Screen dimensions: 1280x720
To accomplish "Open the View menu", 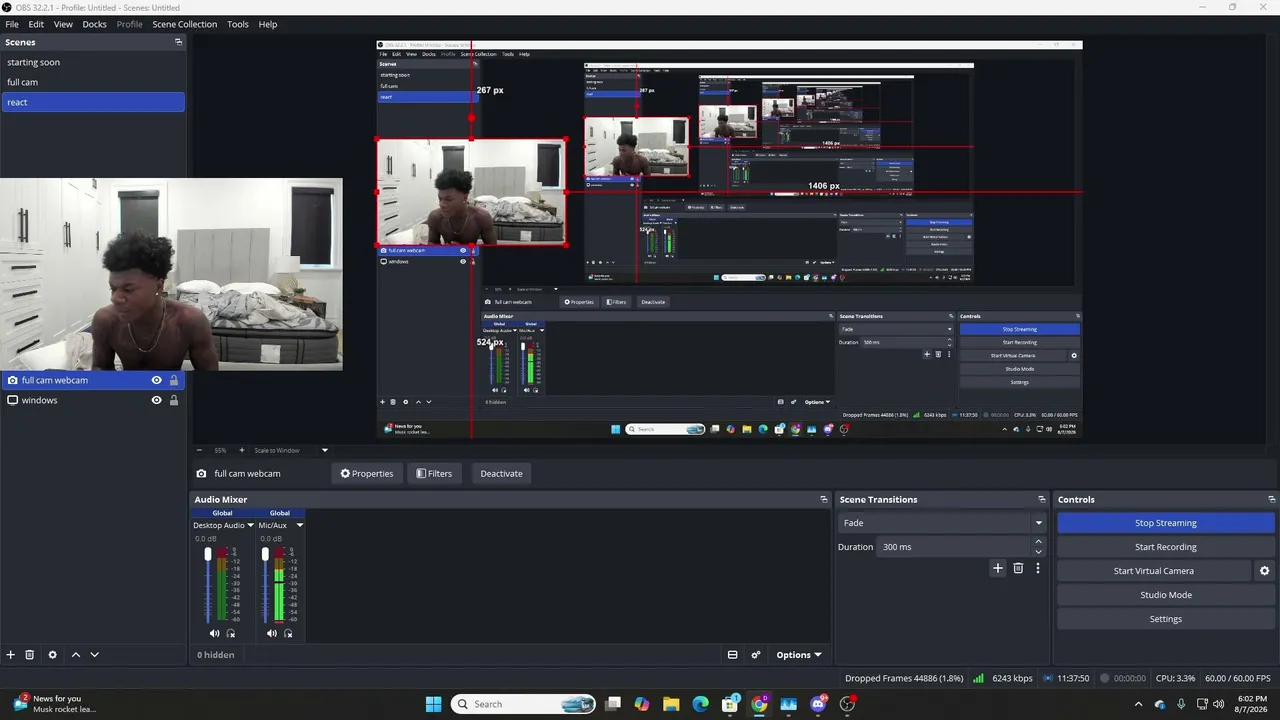I will pos(63,24).
